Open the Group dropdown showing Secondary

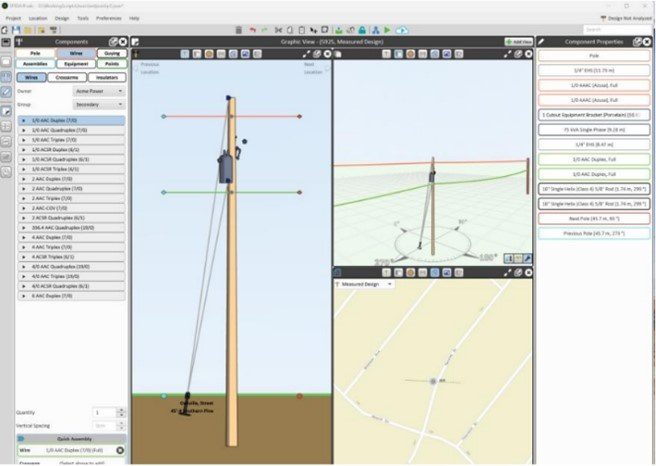point(99,102)
